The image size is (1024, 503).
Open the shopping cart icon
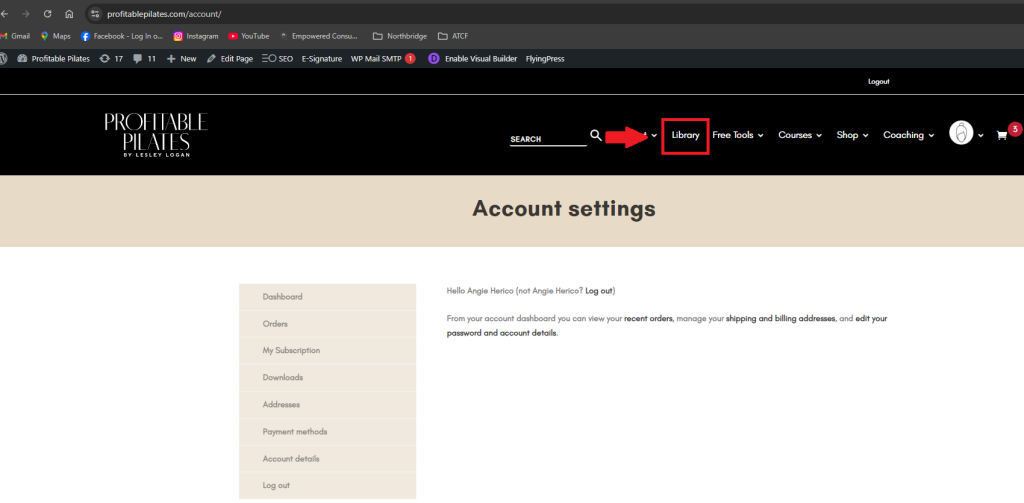tap(1001, 136)
